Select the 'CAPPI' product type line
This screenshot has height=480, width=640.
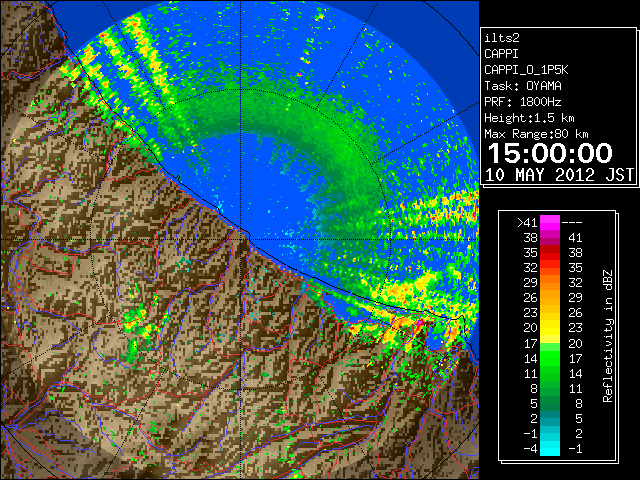(501, 54)
